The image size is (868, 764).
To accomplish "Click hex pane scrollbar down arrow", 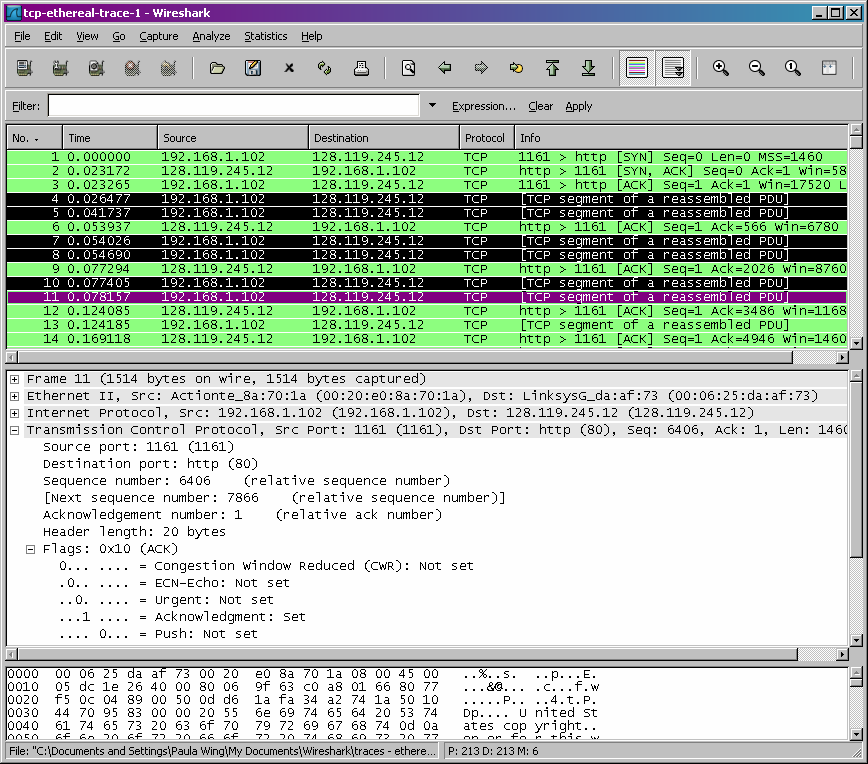I will pos(856,734).
